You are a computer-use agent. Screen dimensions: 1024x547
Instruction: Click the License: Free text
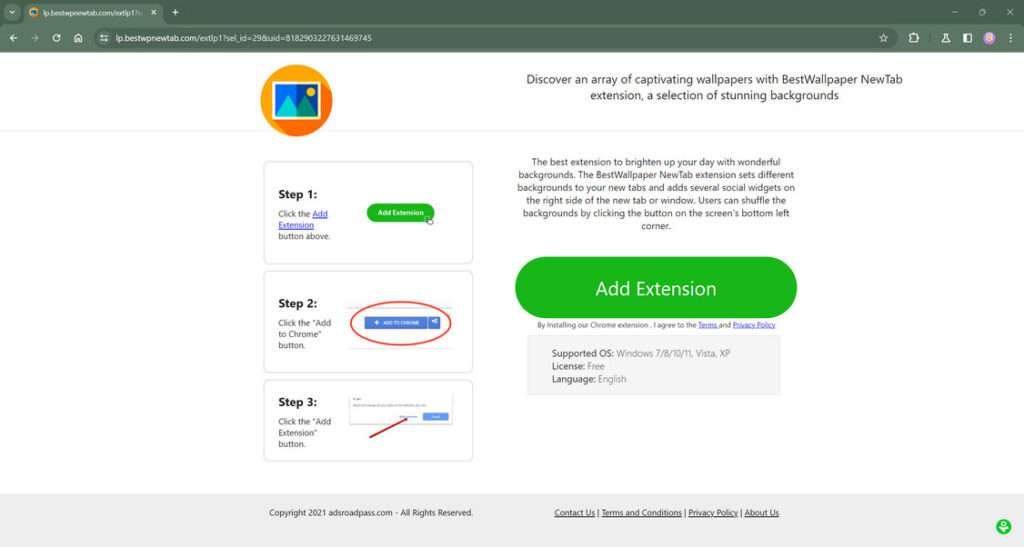tap(578, 366)
